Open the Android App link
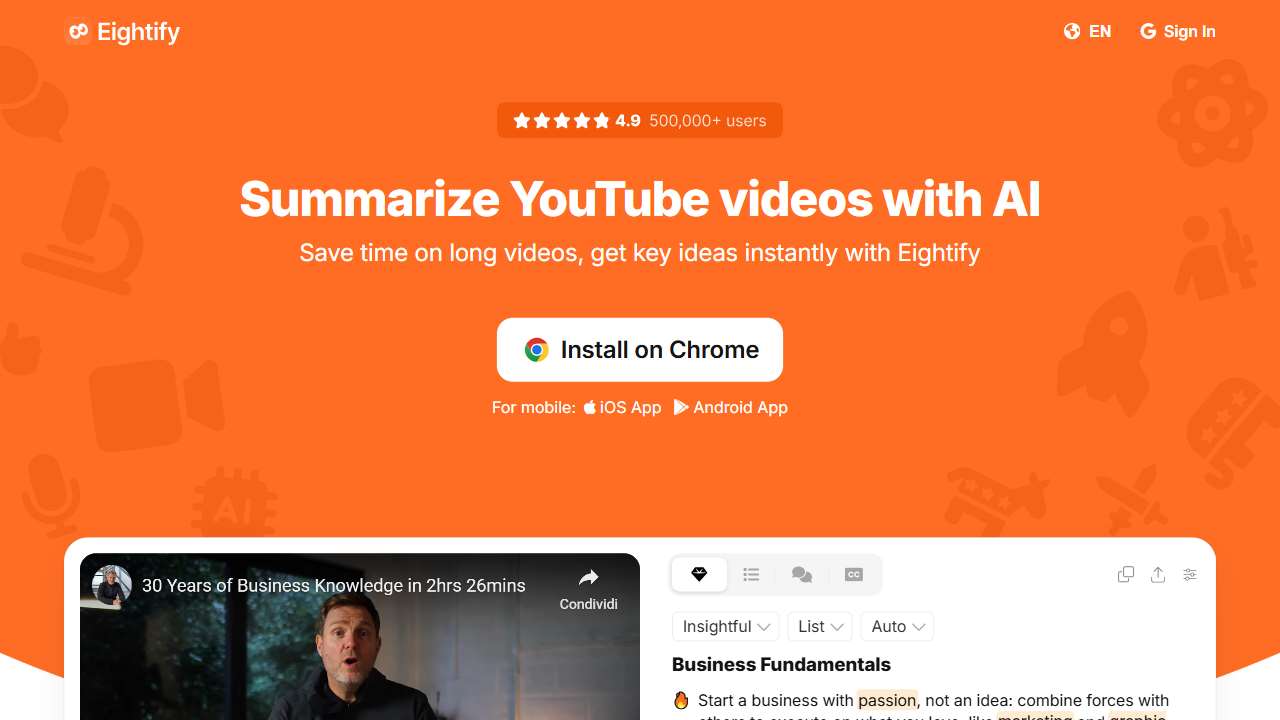Image resolution: width=1280 pixels, height=720 pixels. pyautogui.click(x=731, y=407)
